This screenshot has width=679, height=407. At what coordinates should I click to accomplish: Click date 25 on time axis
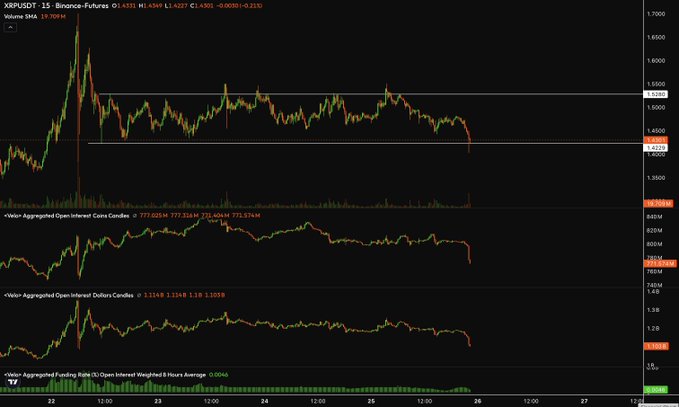coord(371,401)
